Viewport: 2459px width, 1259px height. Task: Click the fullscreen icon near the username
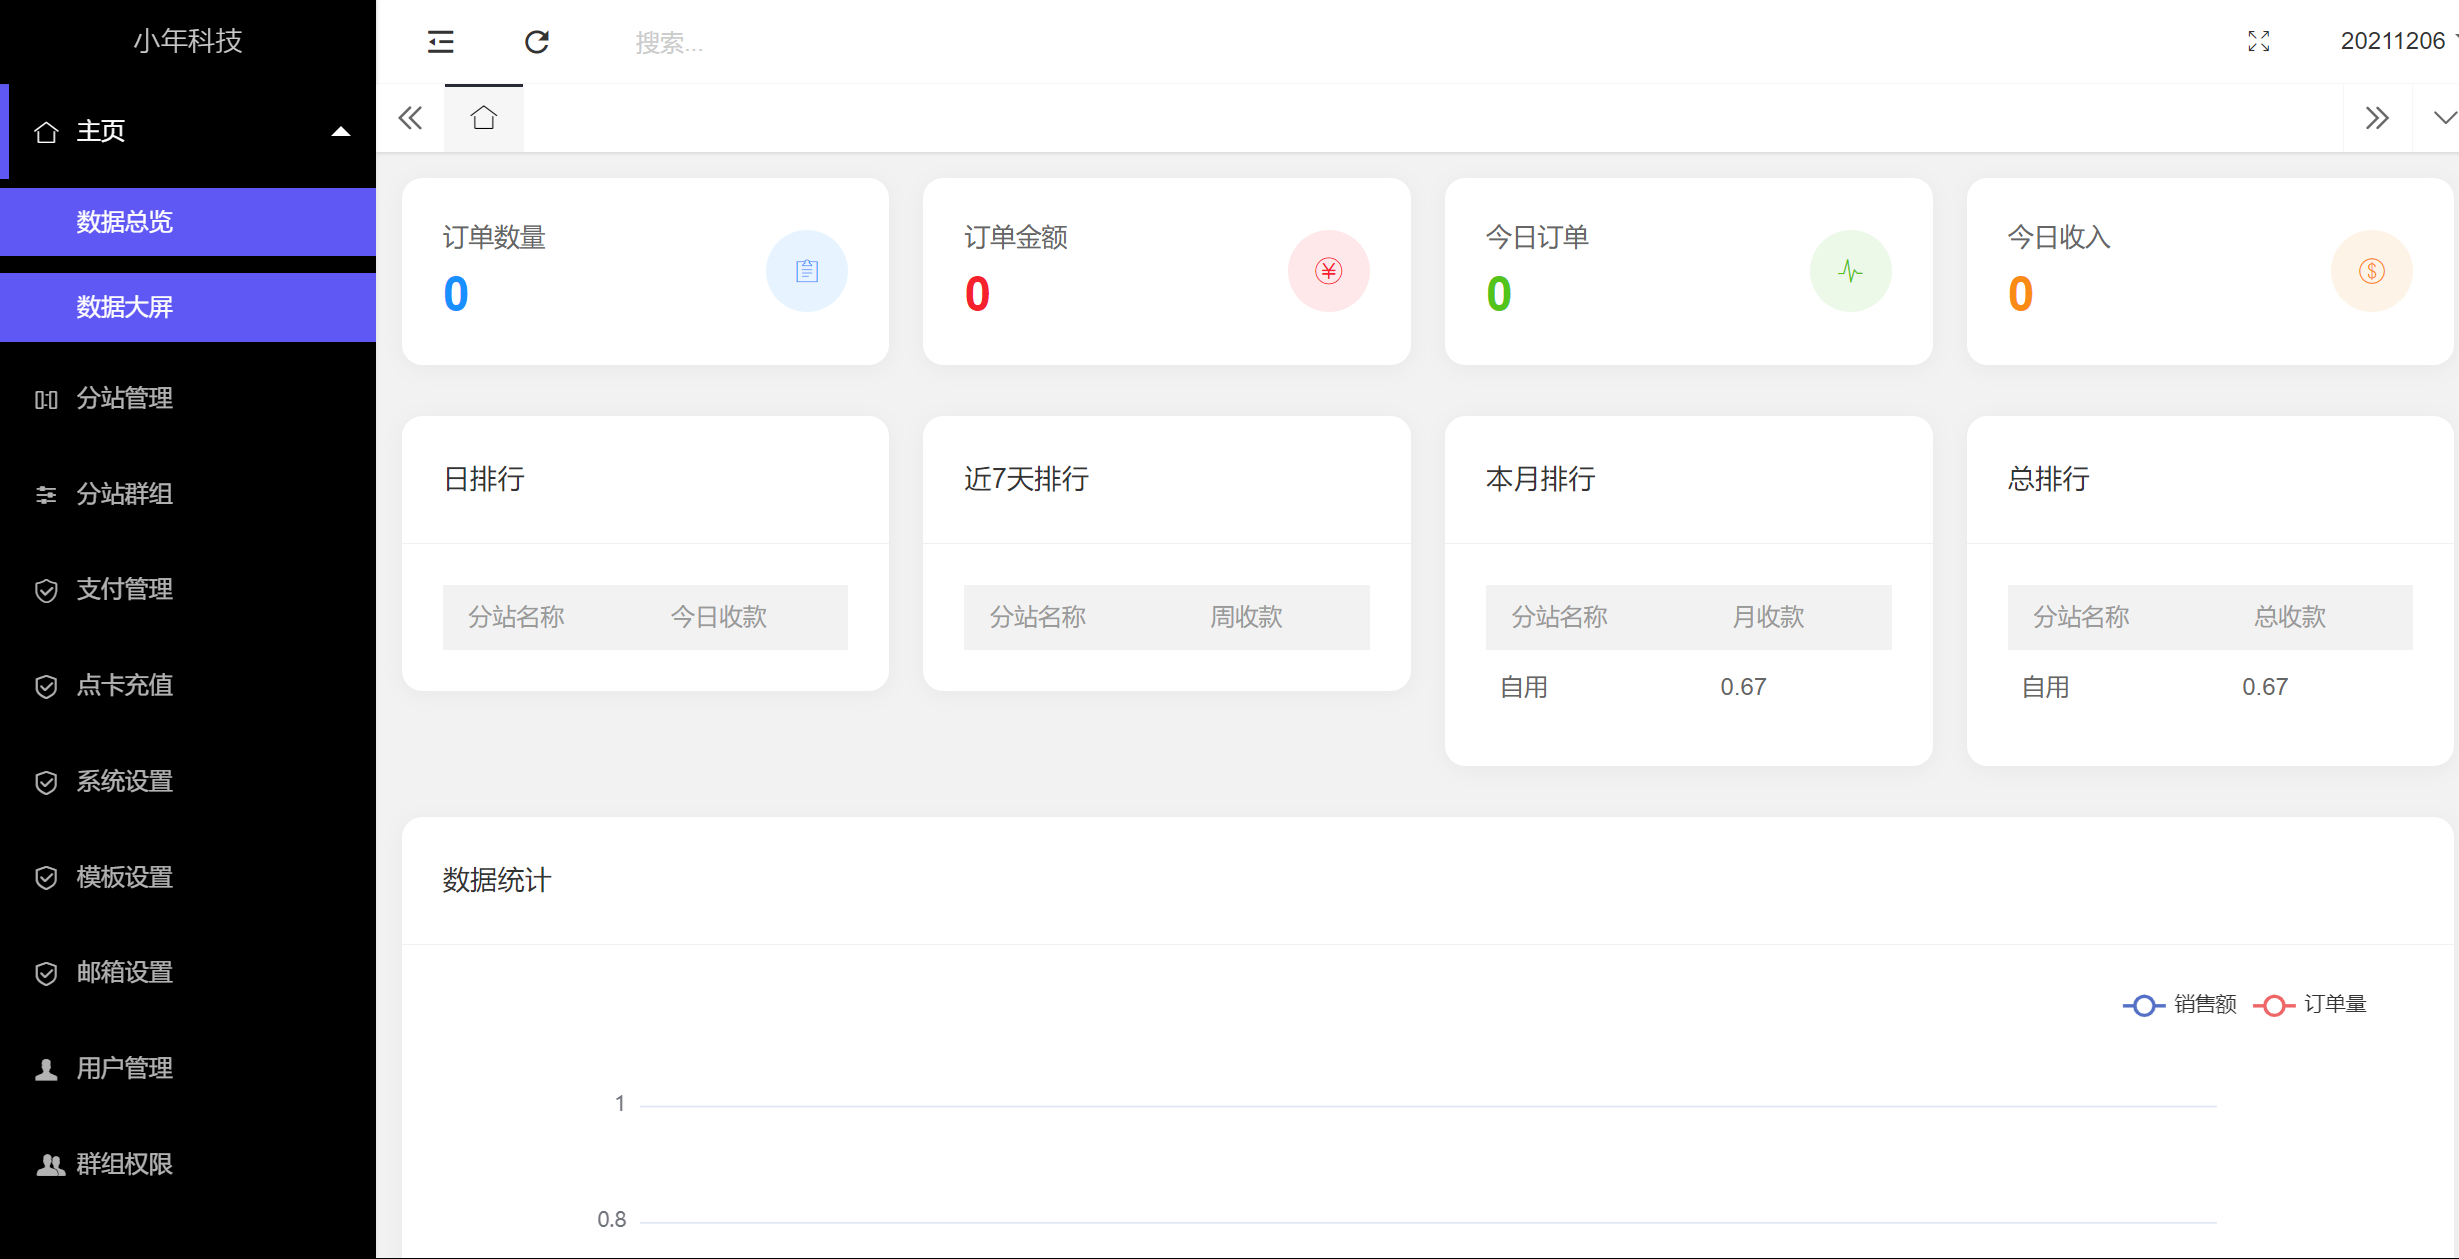click(2260, 41)
